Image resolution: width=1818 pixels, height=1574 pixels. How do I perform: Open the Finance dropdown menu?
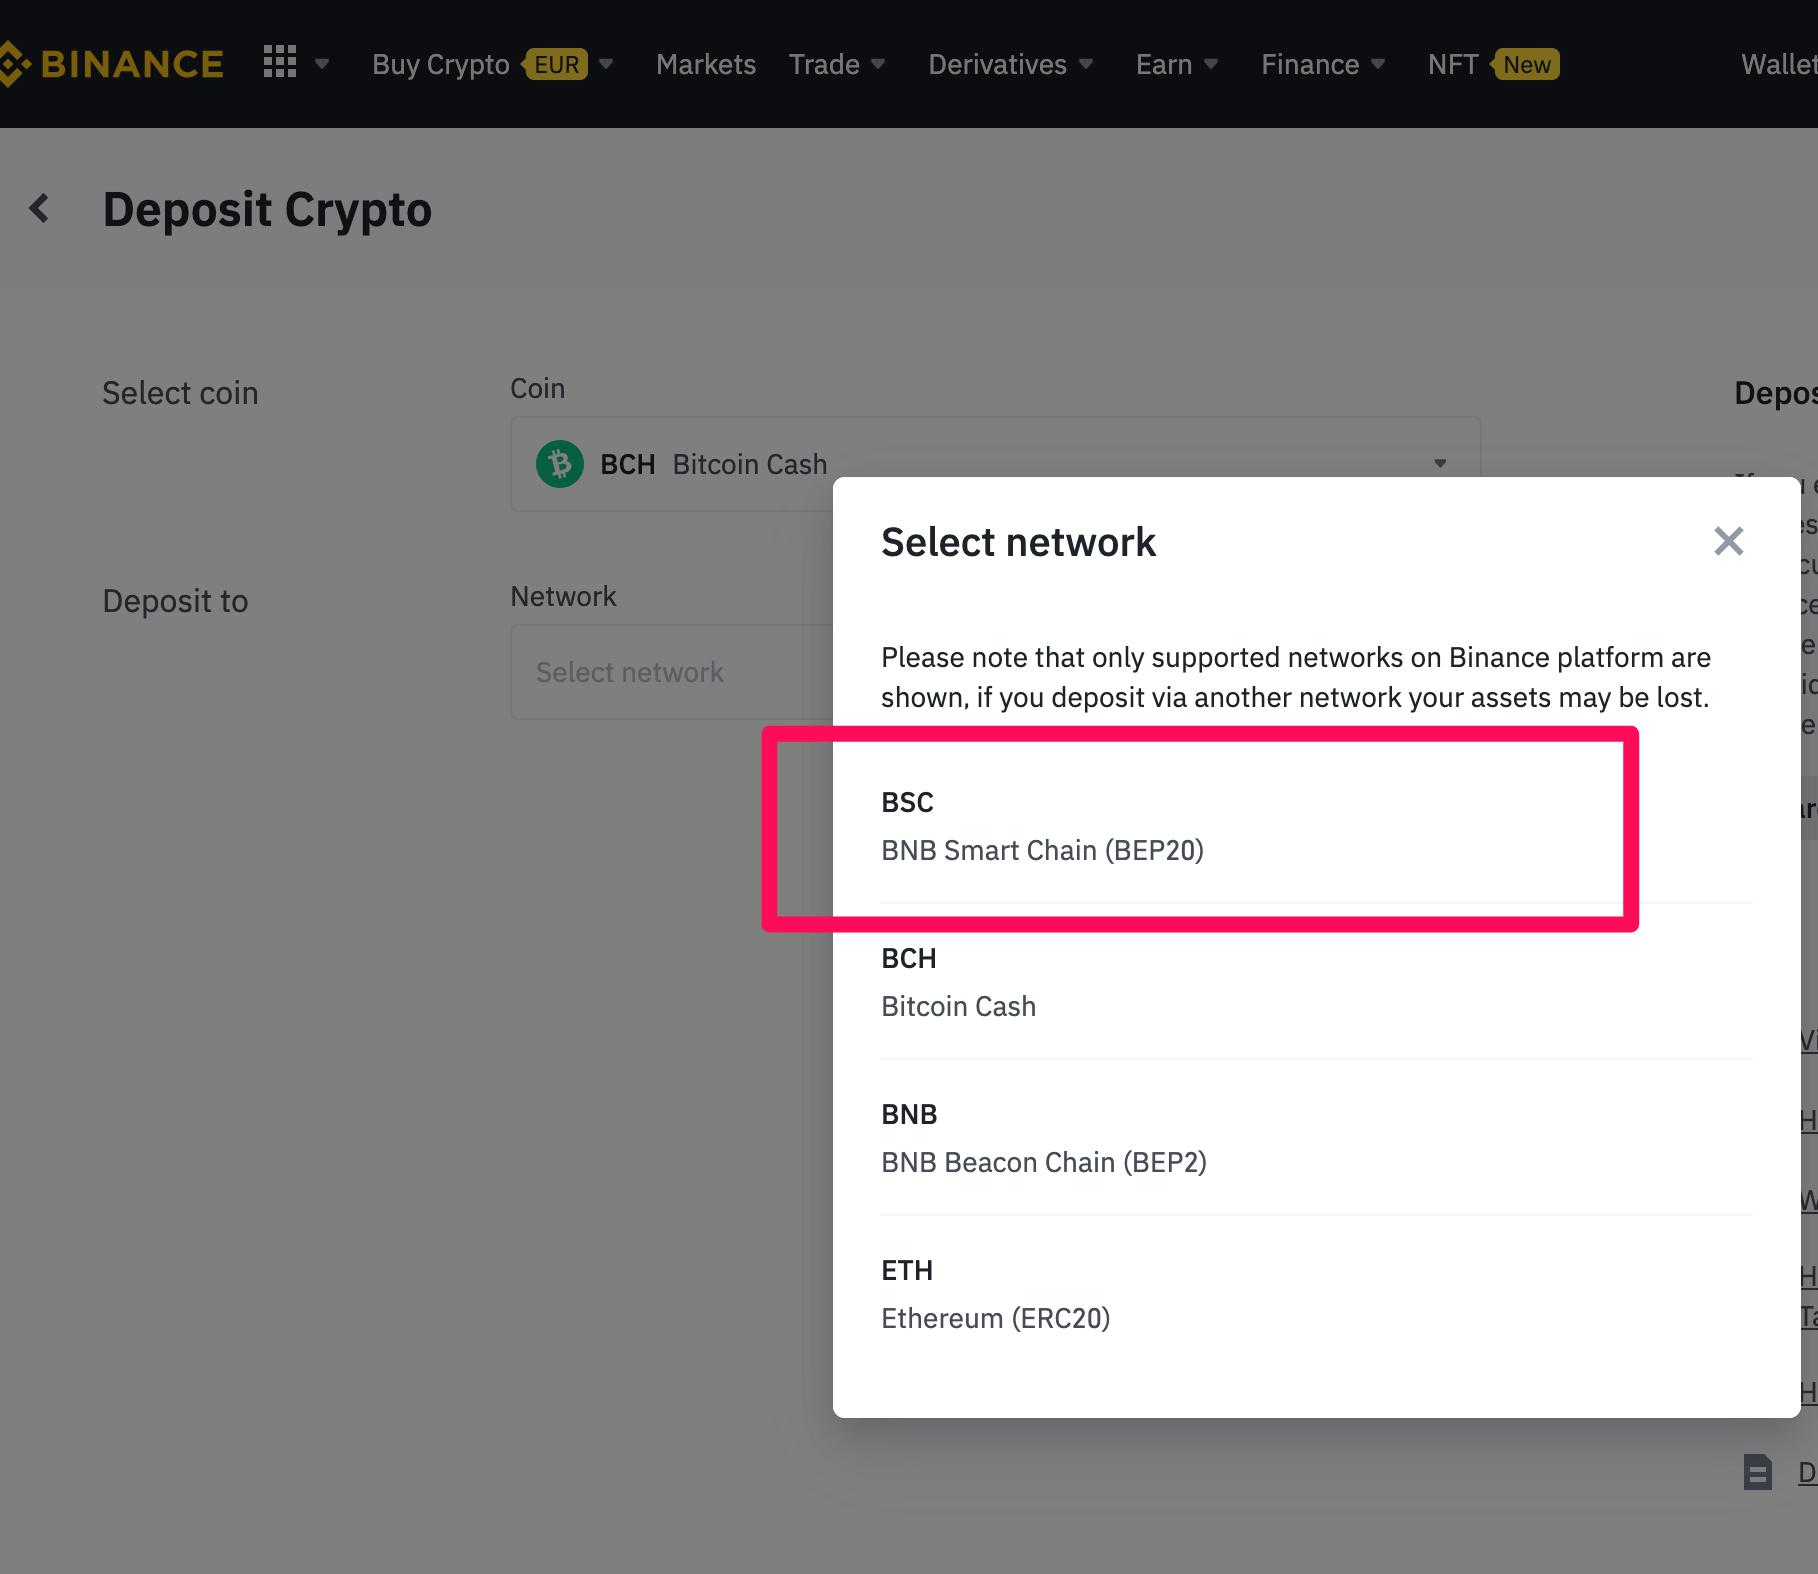coord(1323,64)
